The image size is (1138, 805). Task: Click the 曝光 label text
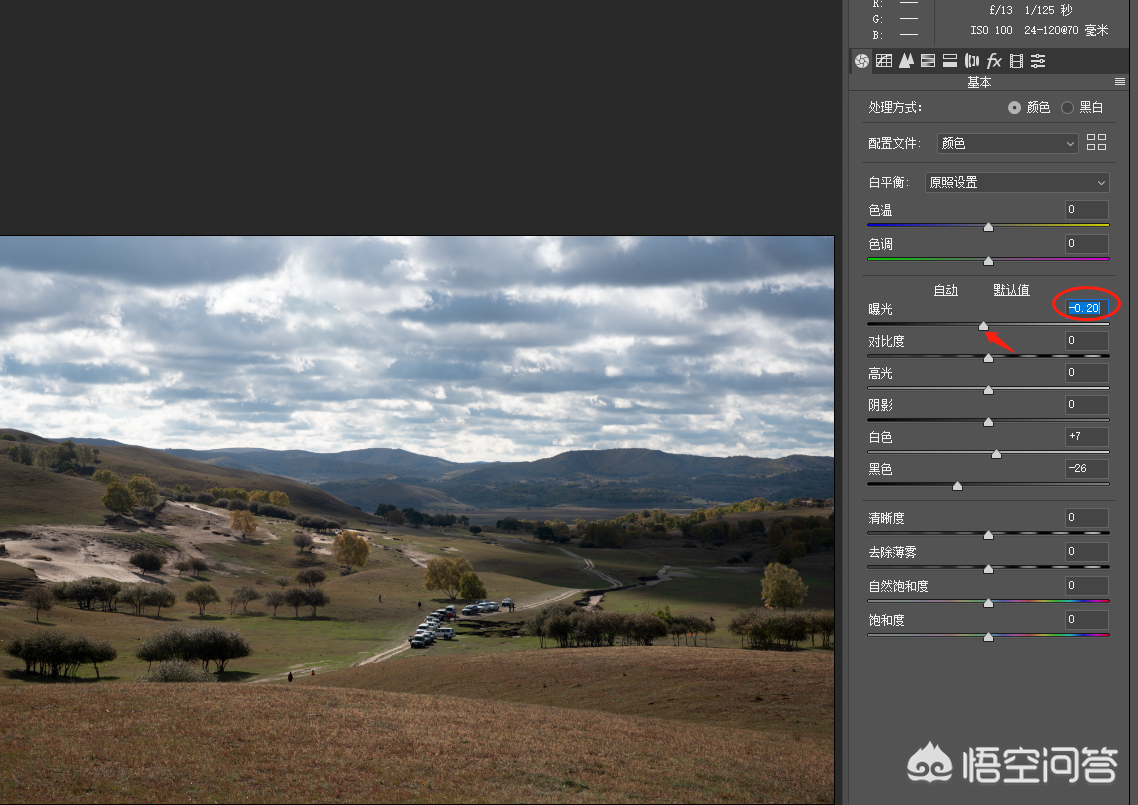point(880,309)
